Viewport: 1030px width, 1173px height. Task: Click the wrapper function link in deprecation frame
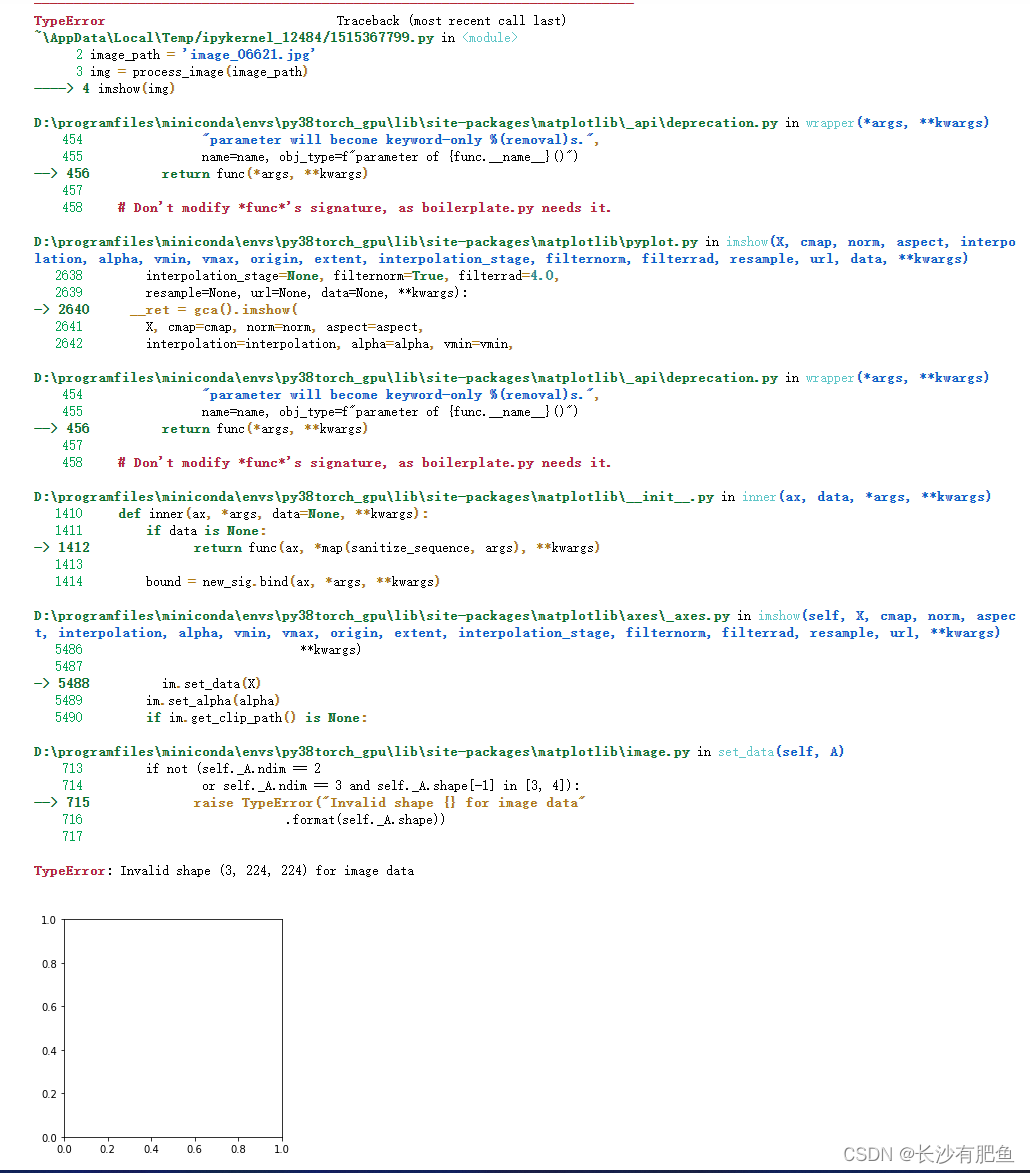point(831,122)
